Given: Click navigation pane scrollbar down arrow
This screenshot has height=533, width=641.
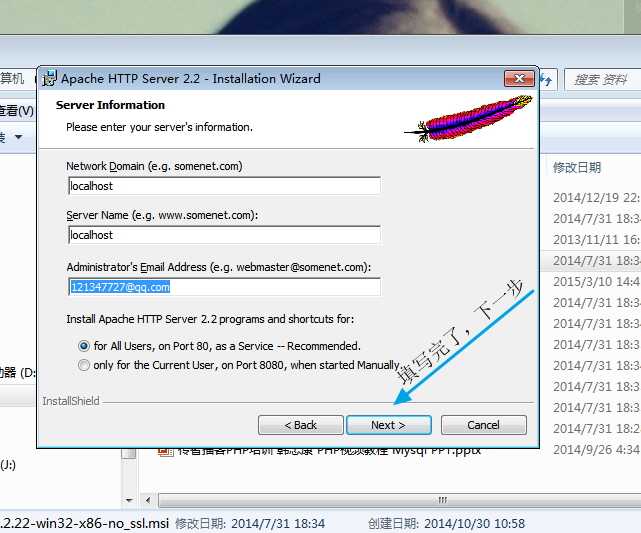Looking at the screenshot, I should 129,500.
